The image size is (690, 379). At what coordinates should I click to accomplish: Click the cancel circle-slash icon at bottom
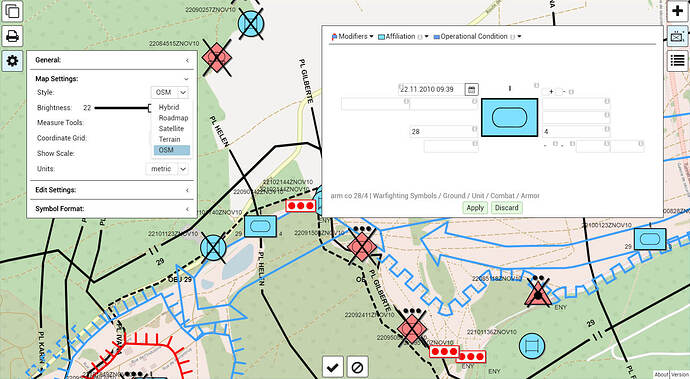click(357, 367)
